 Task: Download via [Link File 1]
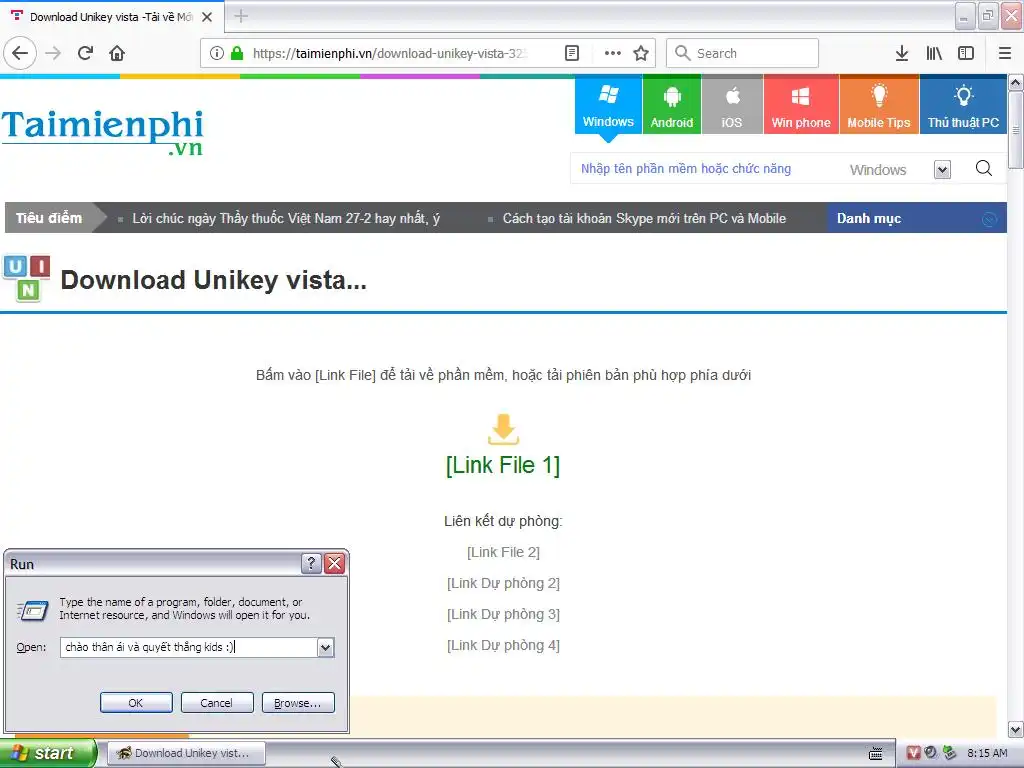(503, 465)
